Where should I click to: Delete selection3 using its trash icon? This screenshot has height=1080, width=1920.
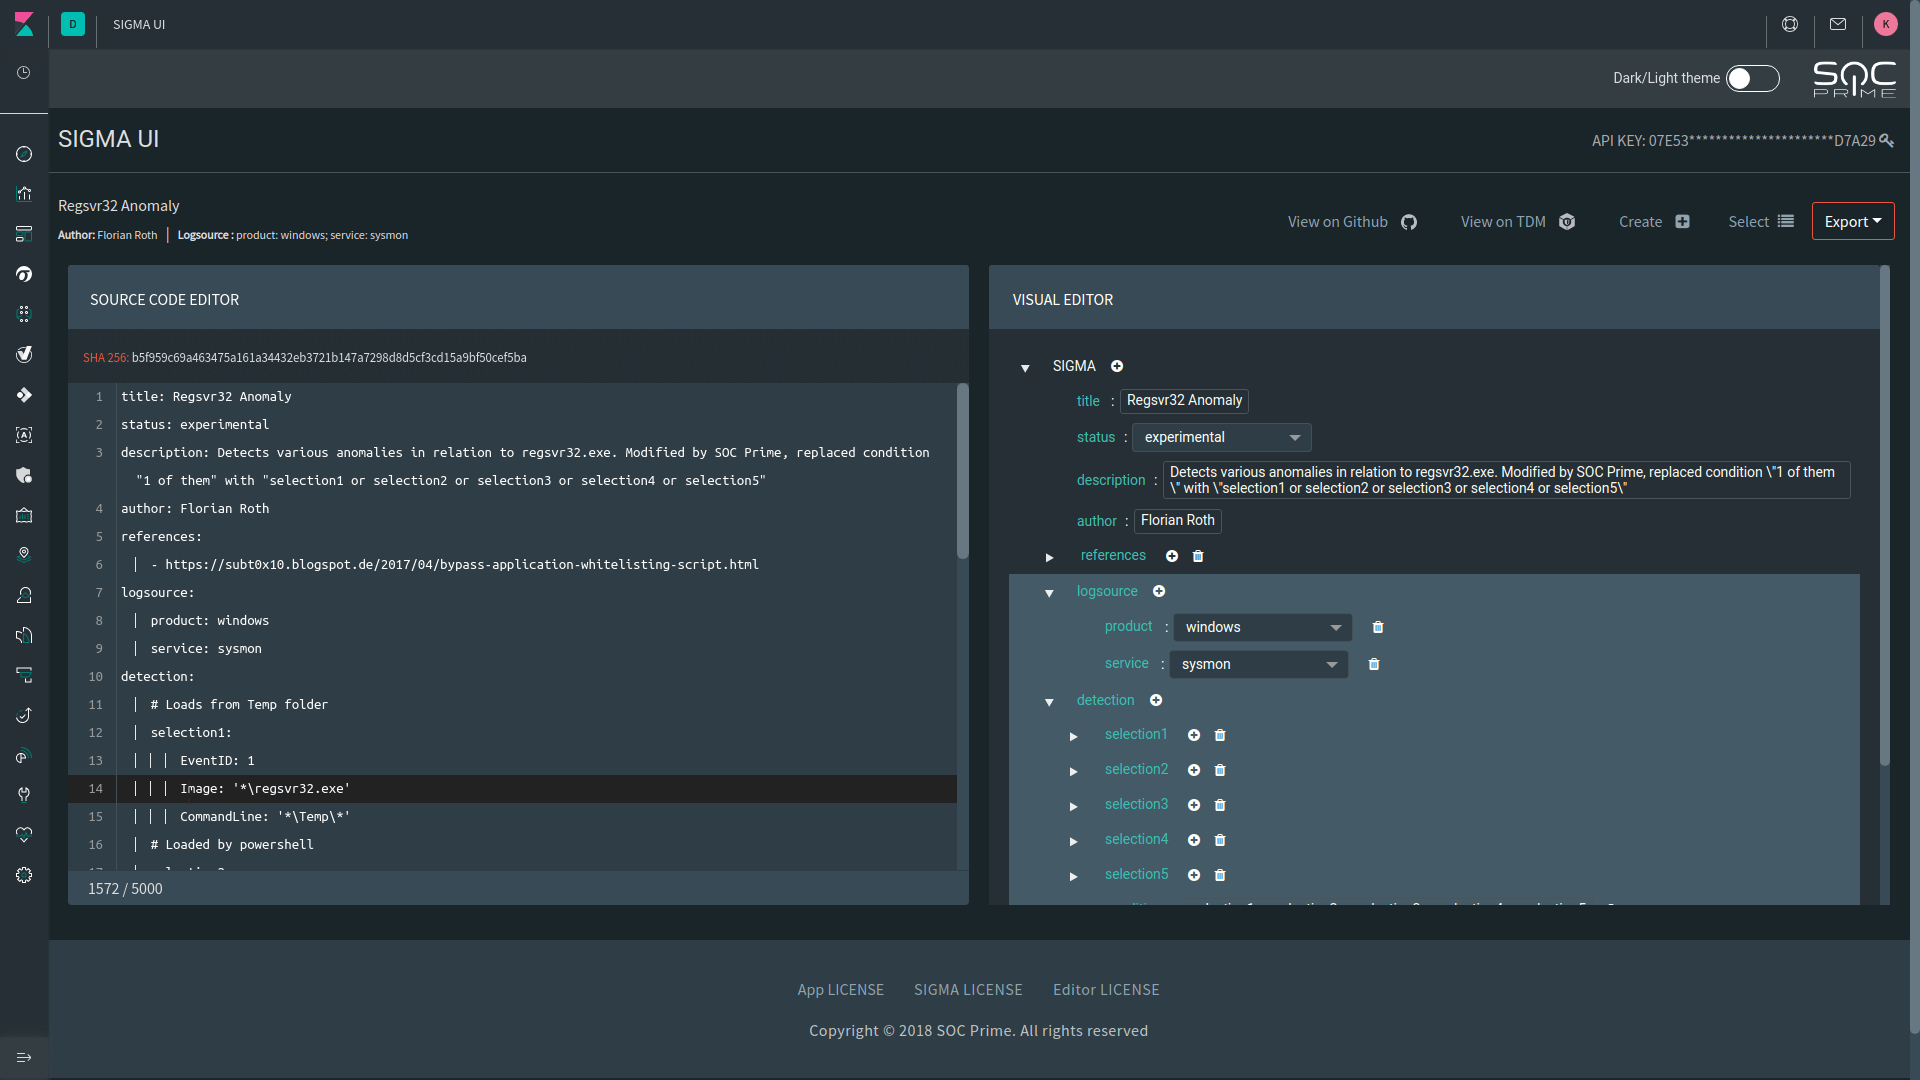click(x=1220, y=805)
